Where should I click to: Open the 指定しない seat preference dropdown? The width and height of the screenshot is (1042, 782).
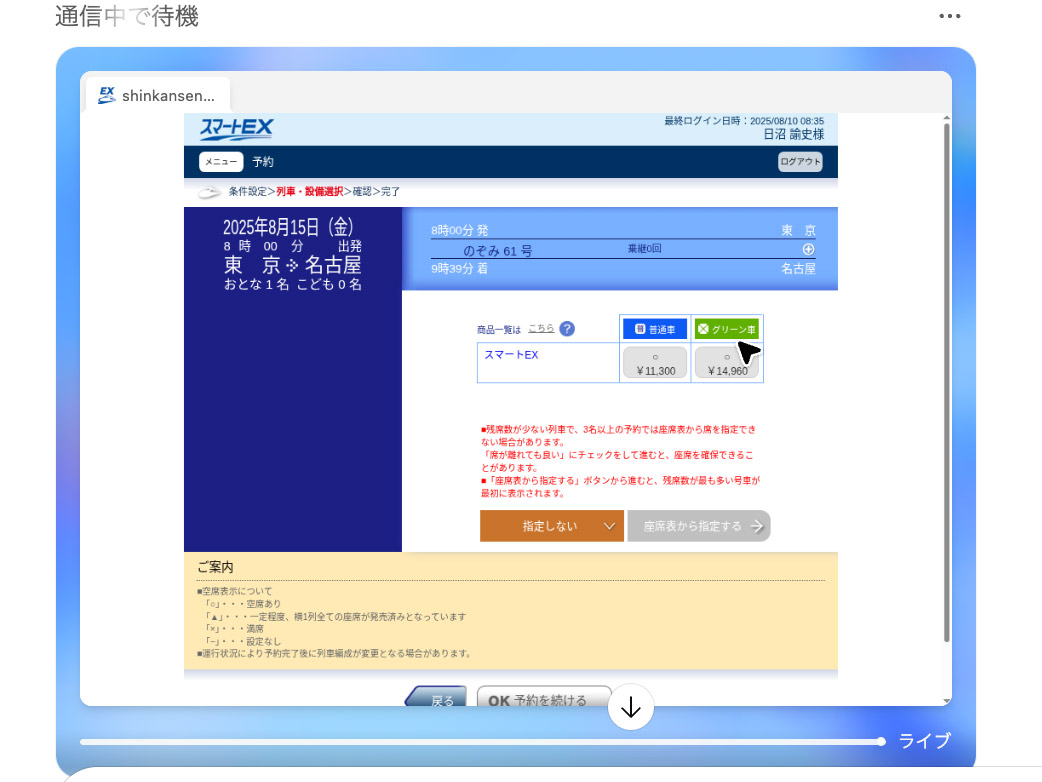[552, 526]
